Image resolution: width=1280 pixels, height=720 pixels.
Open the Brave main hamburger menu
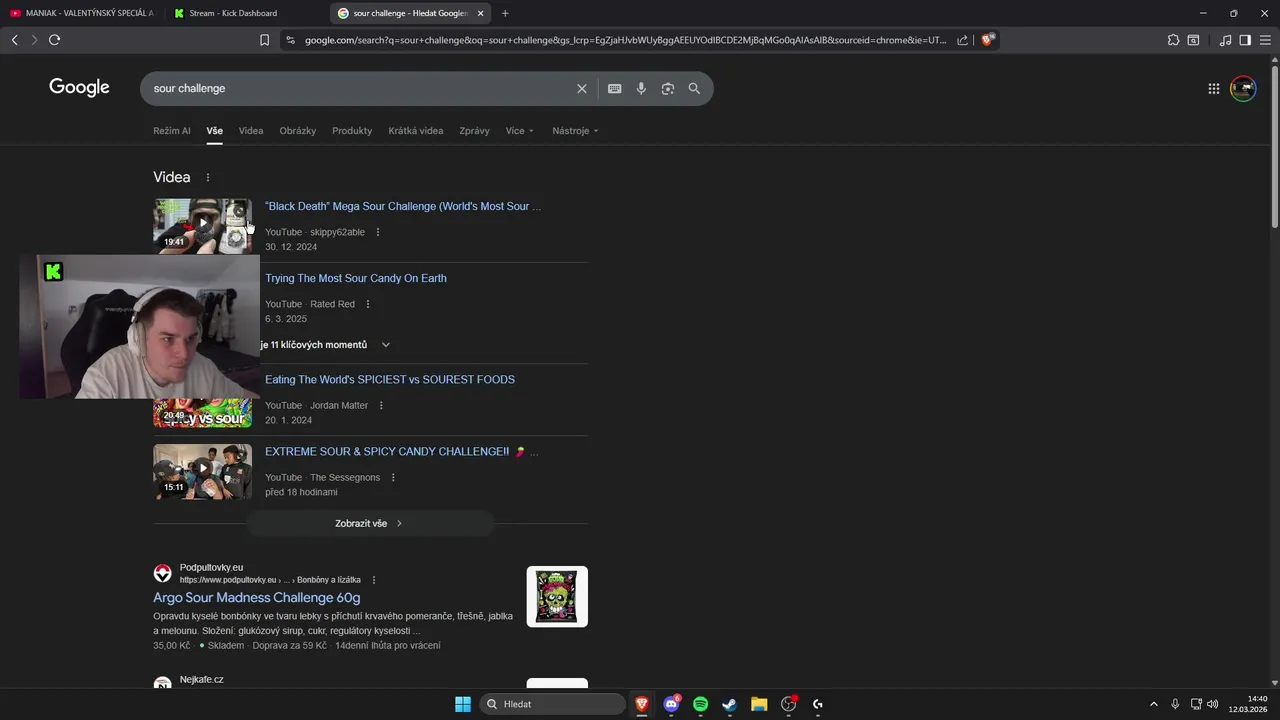tap(1265, 40)
